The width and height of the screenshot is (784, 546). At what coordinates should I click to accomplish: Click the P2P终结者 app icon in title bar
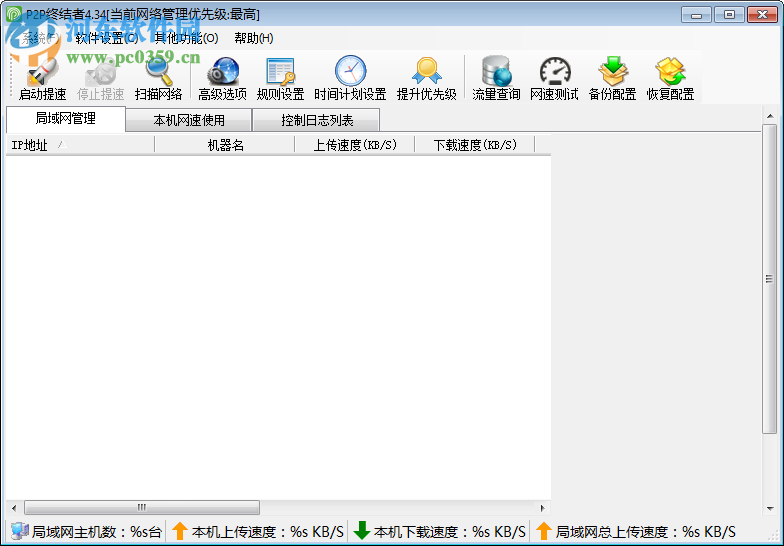click(x=14, y=14)
